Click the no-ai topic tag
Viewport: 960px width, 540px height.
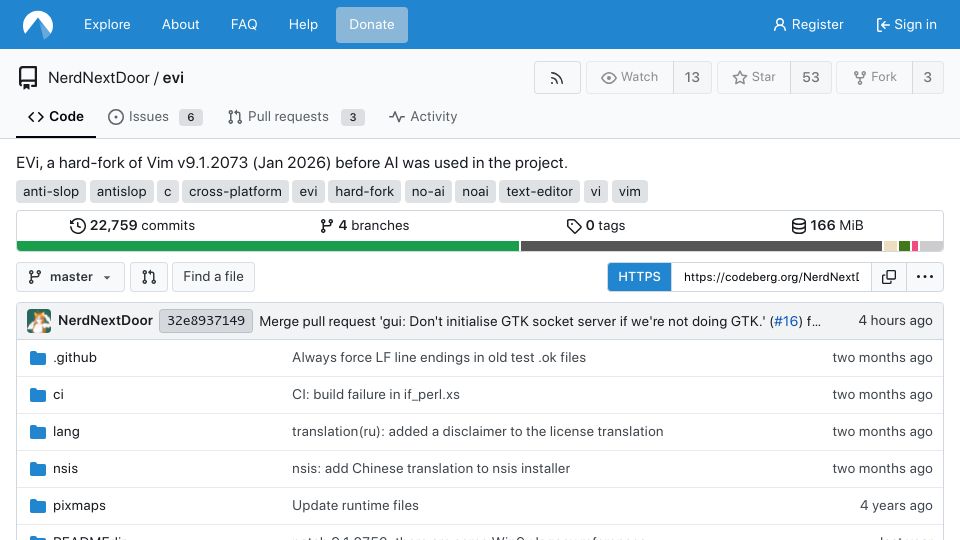tap(428, 192)
